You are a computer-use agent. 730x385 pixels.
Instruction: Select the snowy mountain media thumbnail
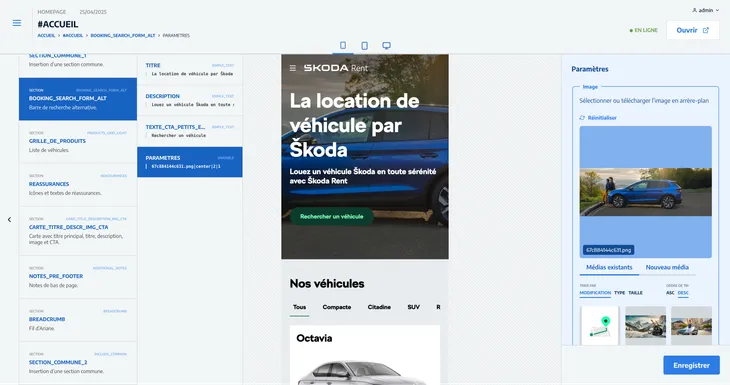[x=645, y=325]
